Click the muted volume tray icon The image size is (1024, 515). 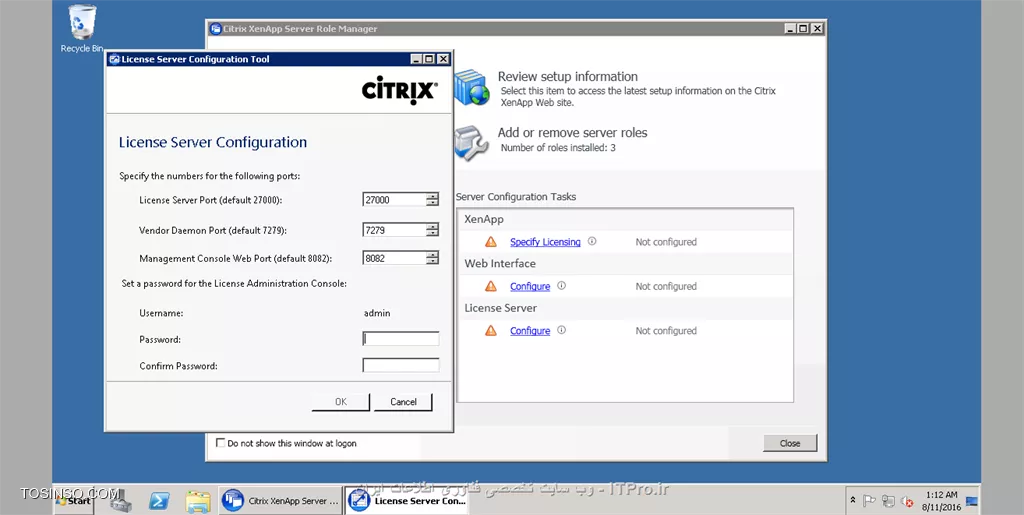[x=907, y=501]
